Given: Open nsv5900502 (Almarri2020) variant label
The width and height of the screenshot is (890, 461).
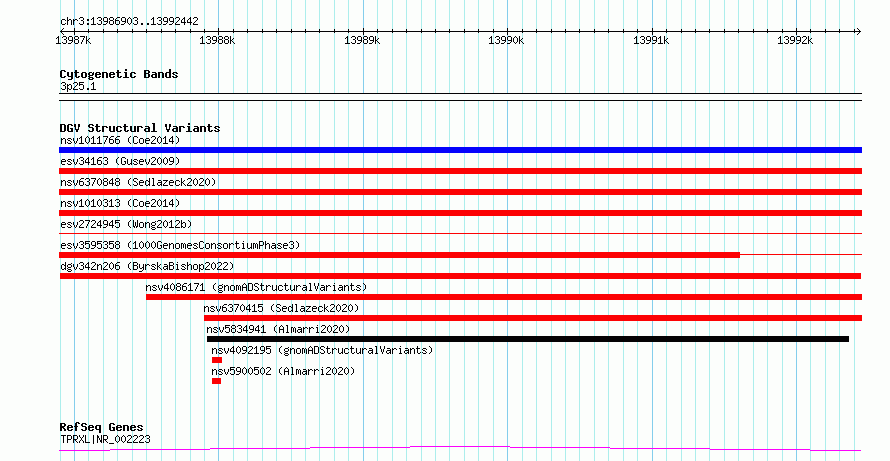Looking at the screenshot, I should pos(283,371).
